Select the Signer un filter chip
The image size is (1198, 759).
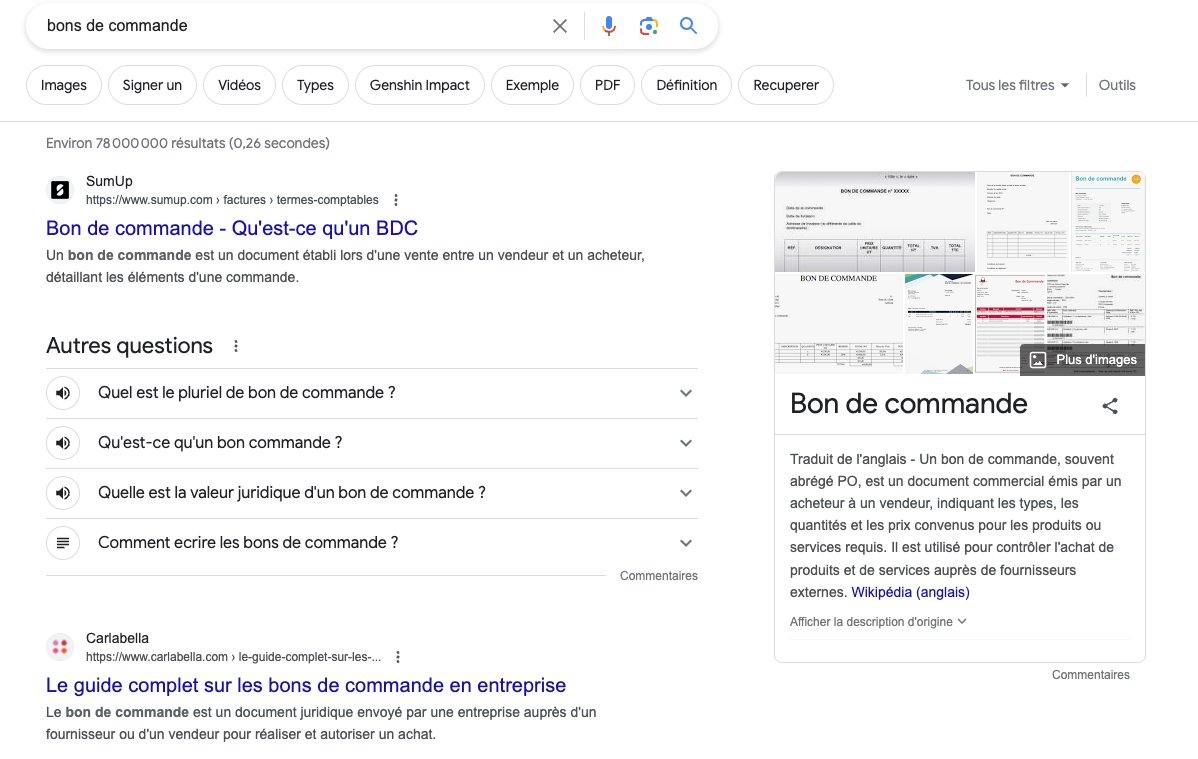152,85
